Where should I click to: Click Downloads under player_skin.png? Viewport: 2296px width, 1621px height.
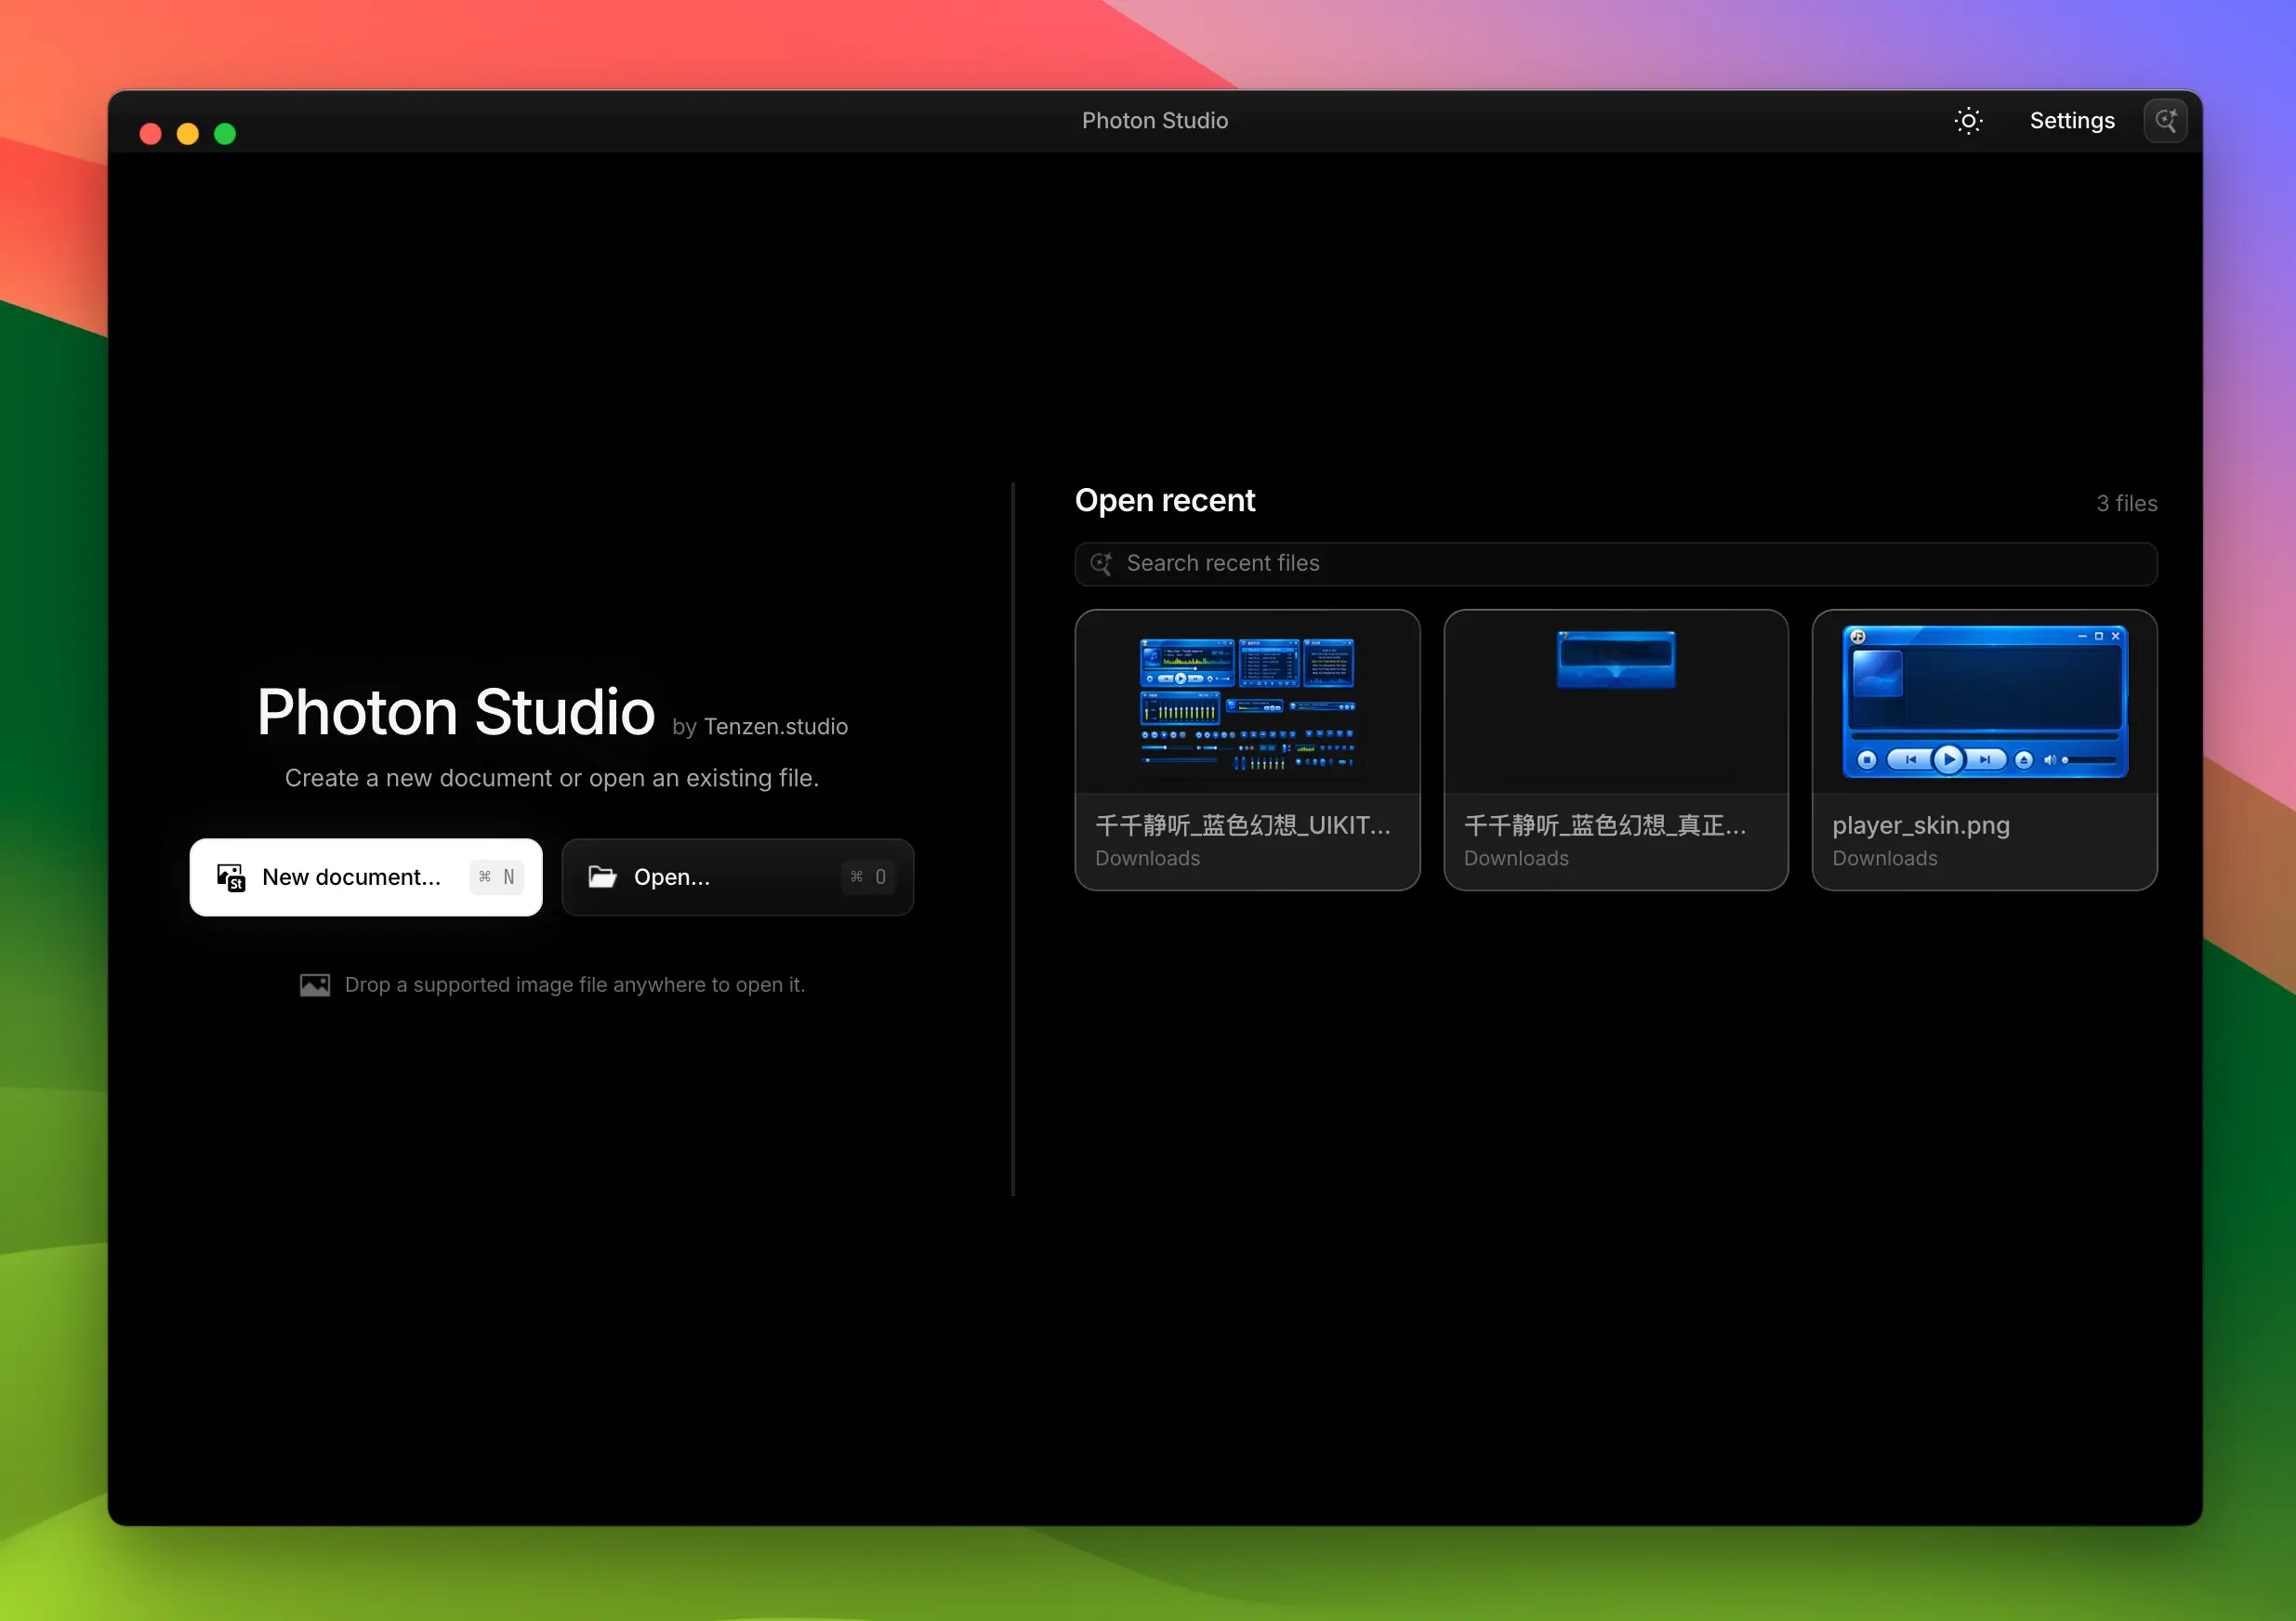(1885, 859)
